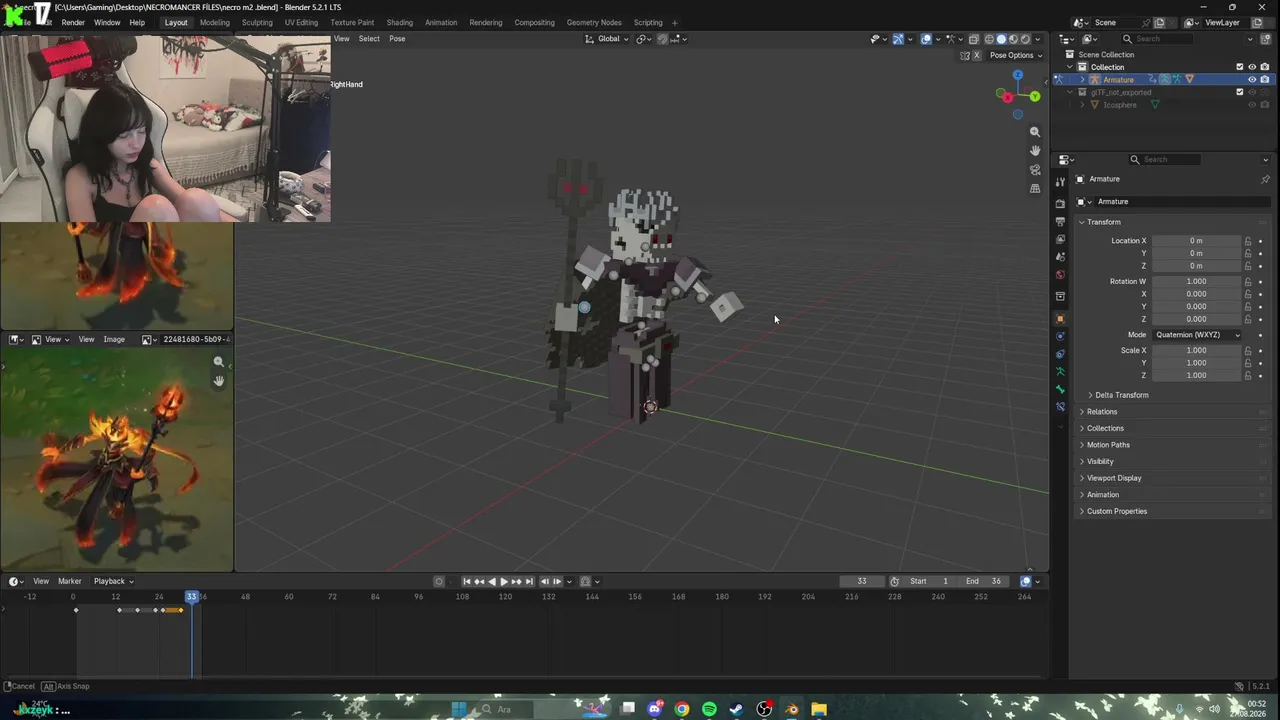
Task: Switch perspective/orthographic grid view icon
Action: click(1035, 188)
